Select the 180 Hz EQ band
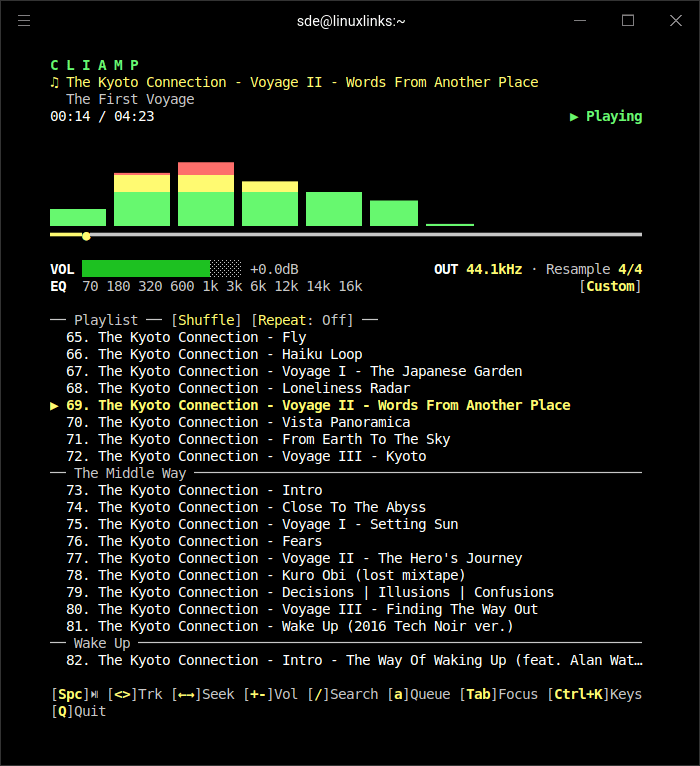 118,286
